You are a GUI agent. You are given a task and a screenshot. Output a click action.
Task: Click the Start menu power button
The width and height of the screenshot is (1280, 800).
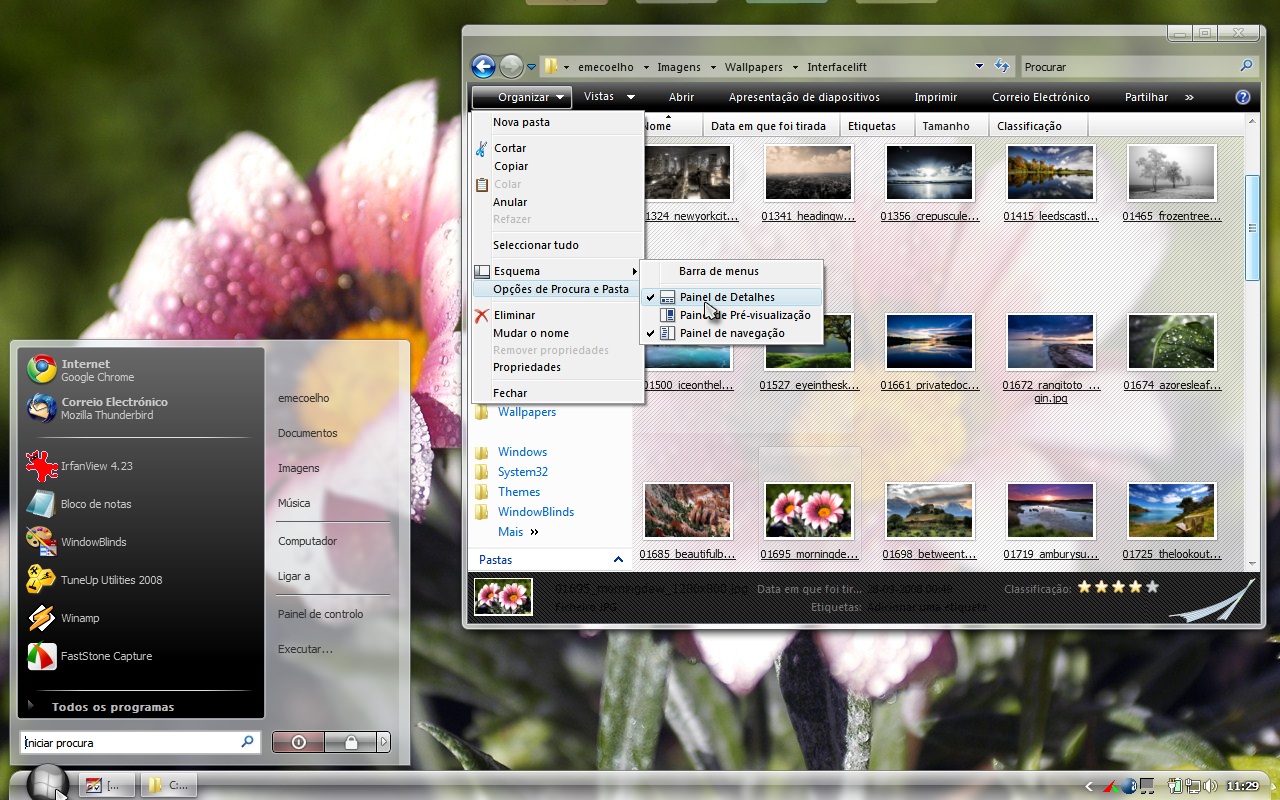click(299, 742)
